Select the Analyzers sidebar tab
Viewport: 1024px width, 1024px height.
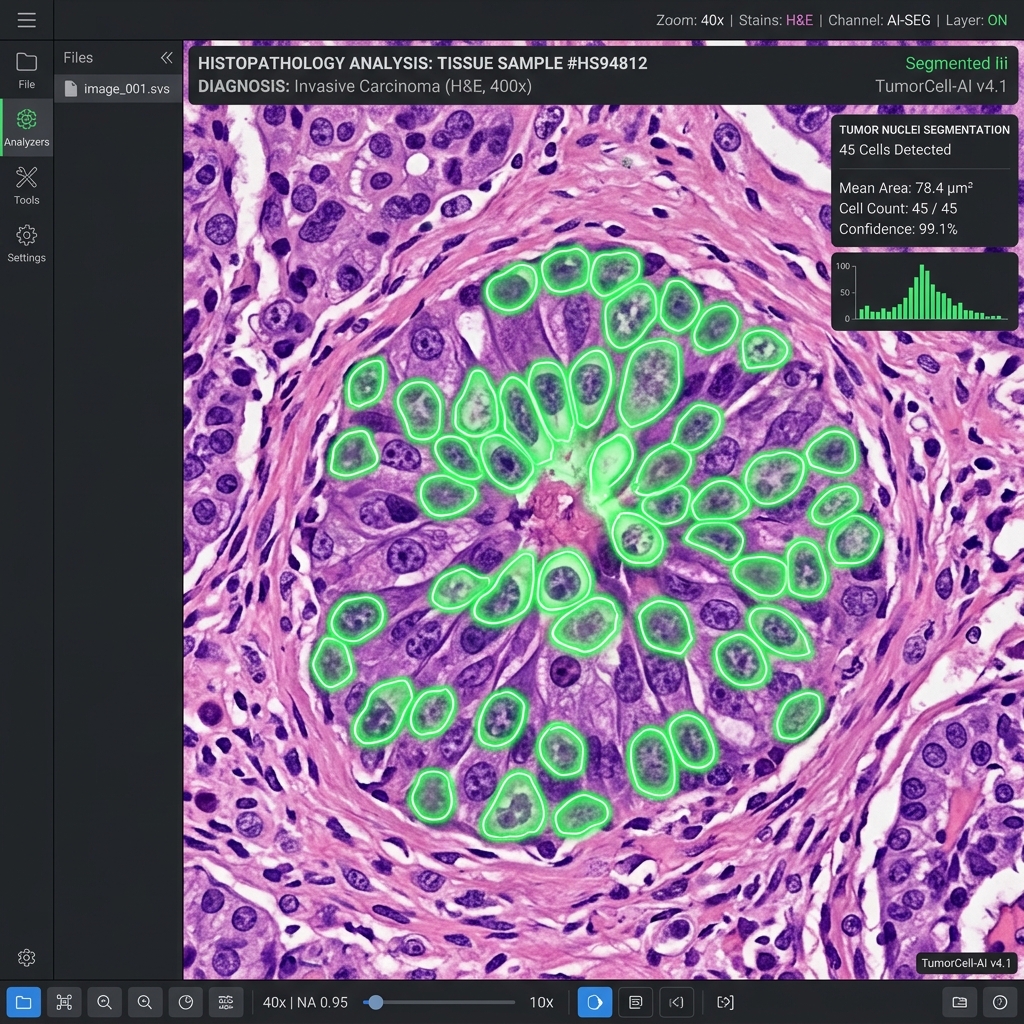point(26,128)
